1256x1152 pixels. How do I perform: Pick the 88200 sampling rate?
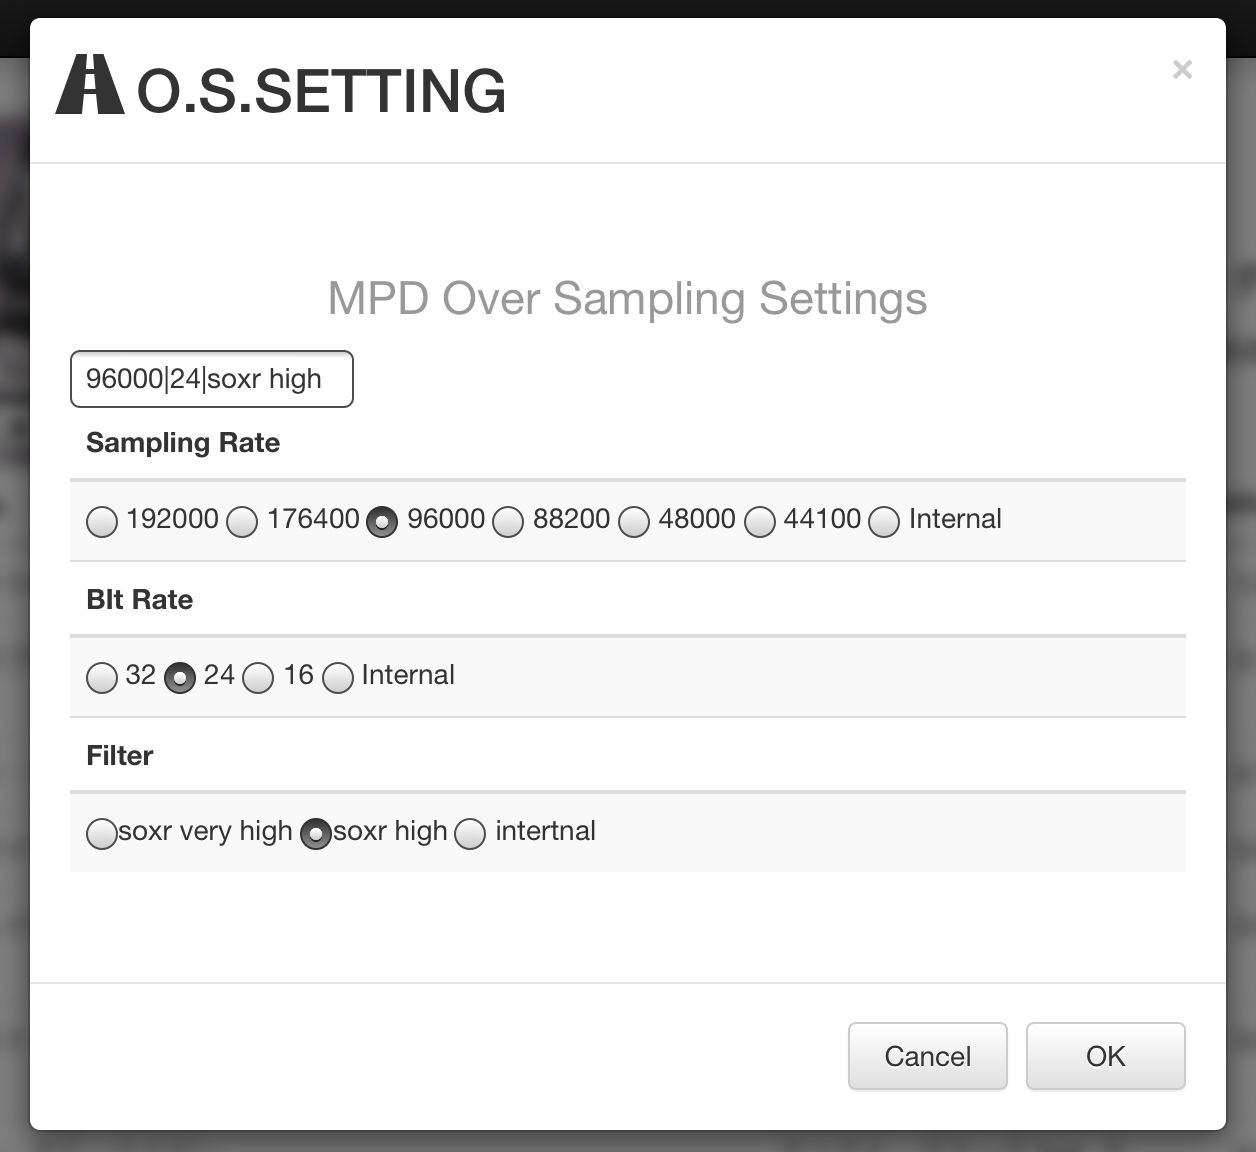pyautogui.click(x=508, y=522)
